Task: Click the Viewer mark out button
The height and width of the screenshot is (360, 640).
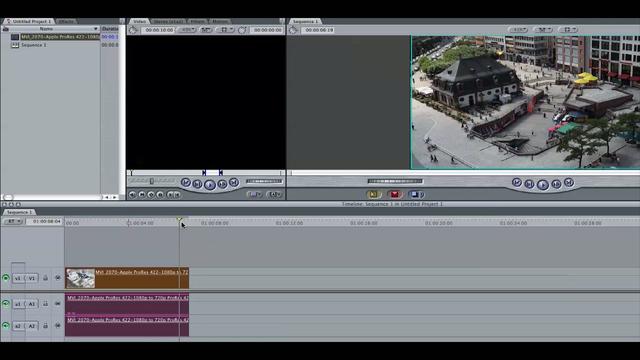Action: (177, 195)
